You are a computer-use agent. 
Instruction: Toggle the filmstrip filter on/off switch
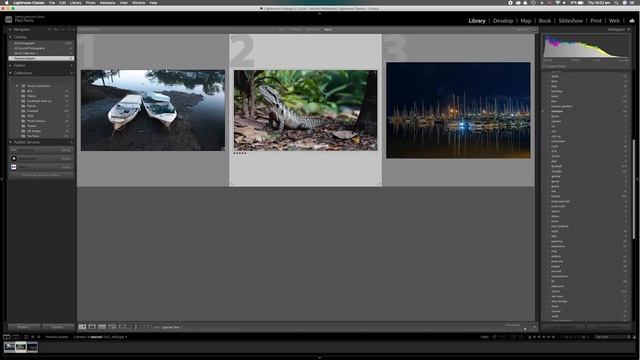tap(634, 337)
